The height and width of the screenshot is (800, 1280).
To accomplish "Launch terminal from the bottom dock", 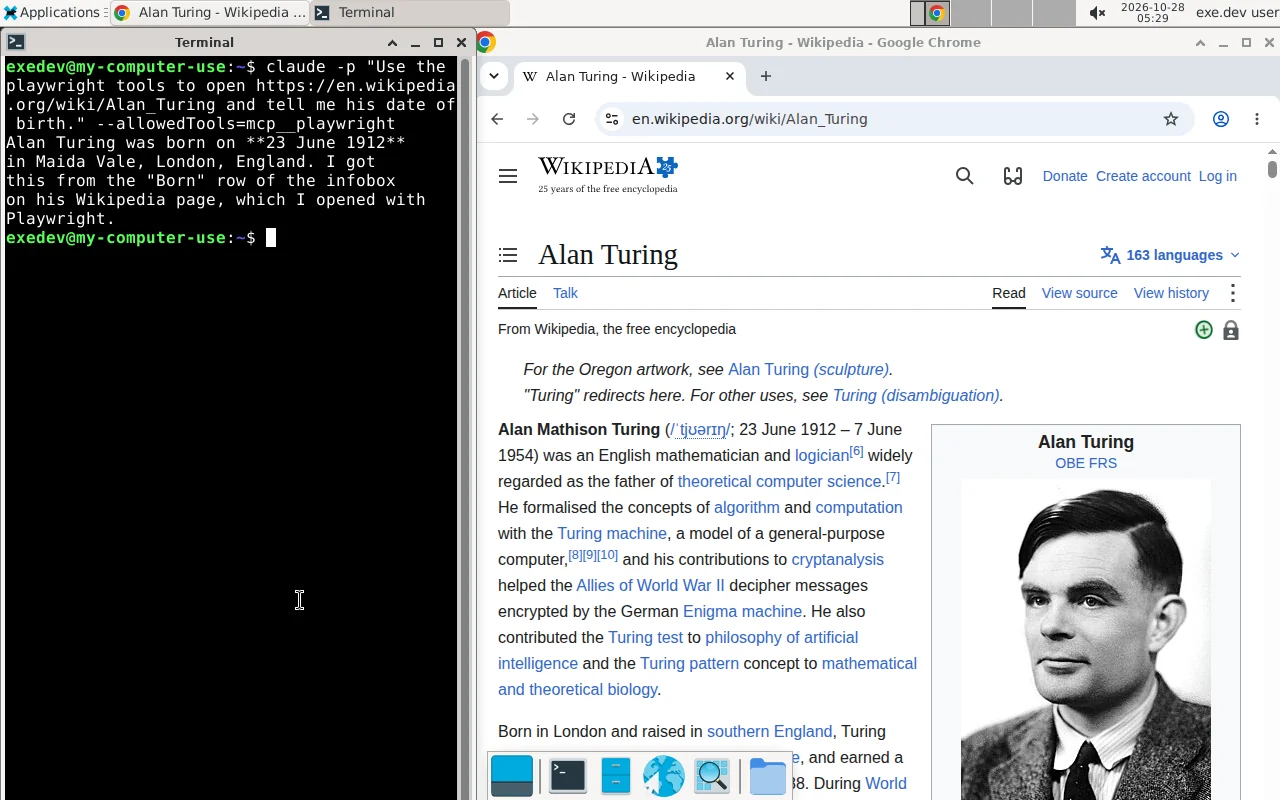I will [x=567, y=776].
